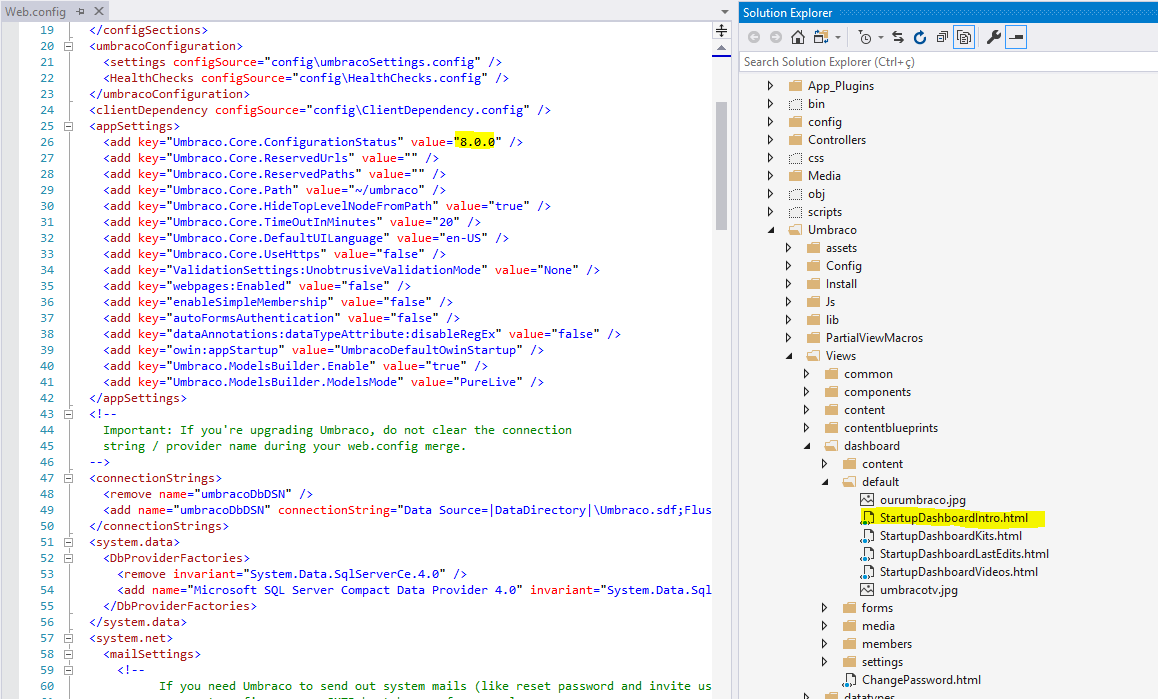Open the editor tab list dropdown arrow
Screen dimensions: 1158x699
tap(724, 12)
